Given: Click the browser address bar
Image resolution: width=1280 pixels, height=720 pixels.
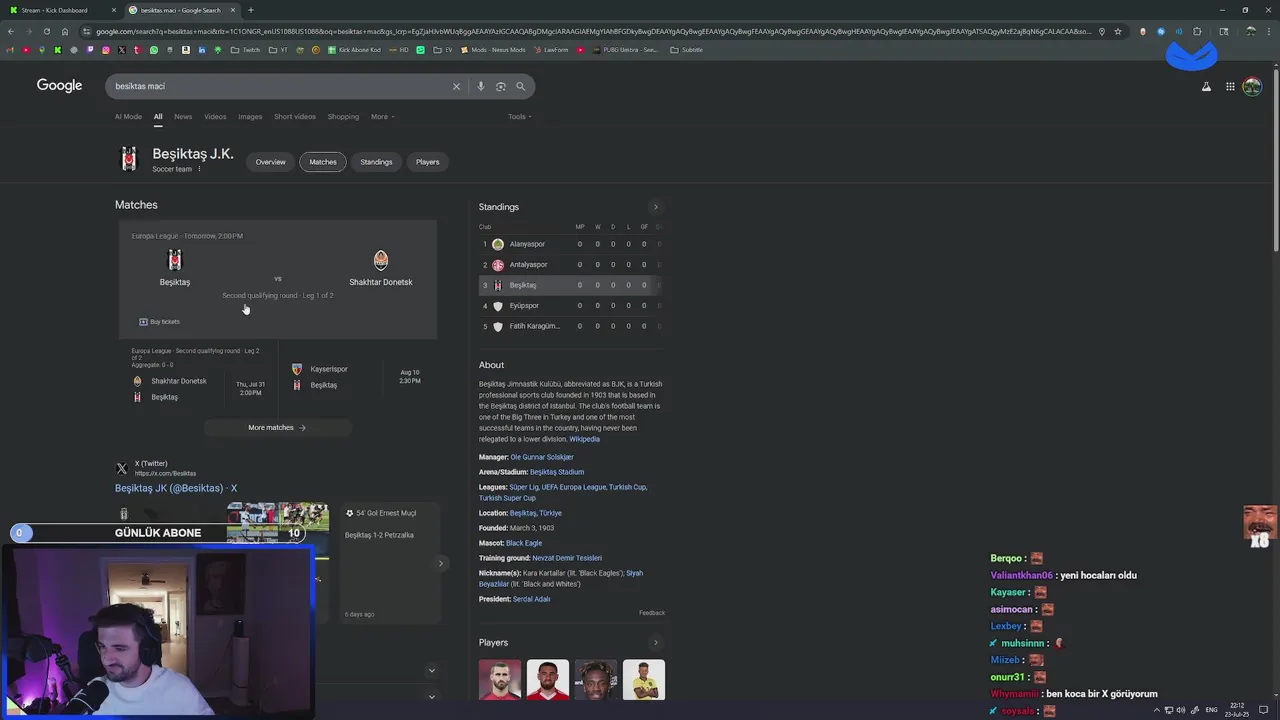Looking at the screenshot, I should 592,31.
